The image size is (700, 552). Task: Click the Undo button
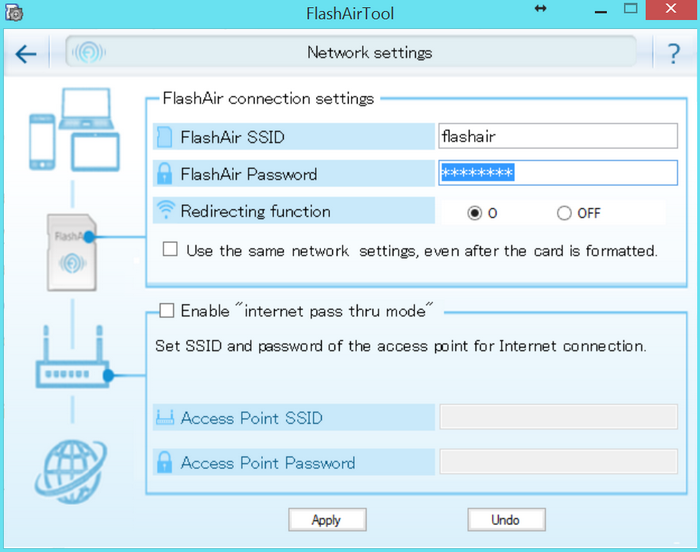(506, 520)
